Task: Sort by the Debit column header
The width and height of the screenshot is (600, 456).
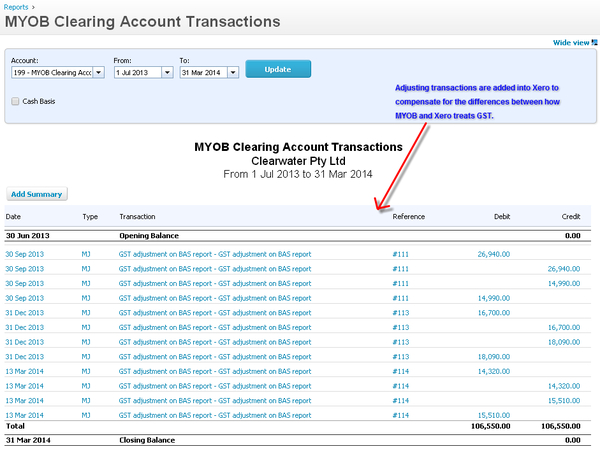Action: (x=501, y=216)
